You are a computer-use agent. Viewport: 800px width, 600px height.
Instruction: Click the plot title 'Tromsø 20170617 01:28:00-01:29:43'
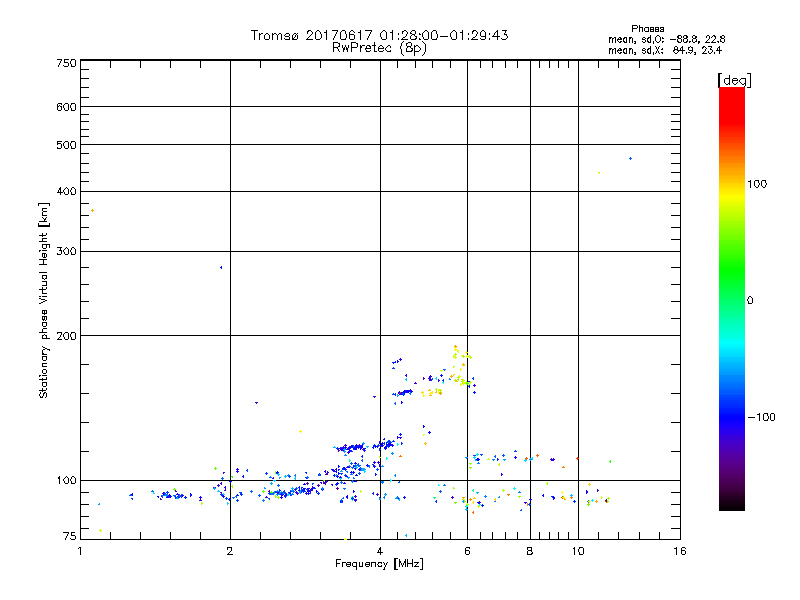379,35
